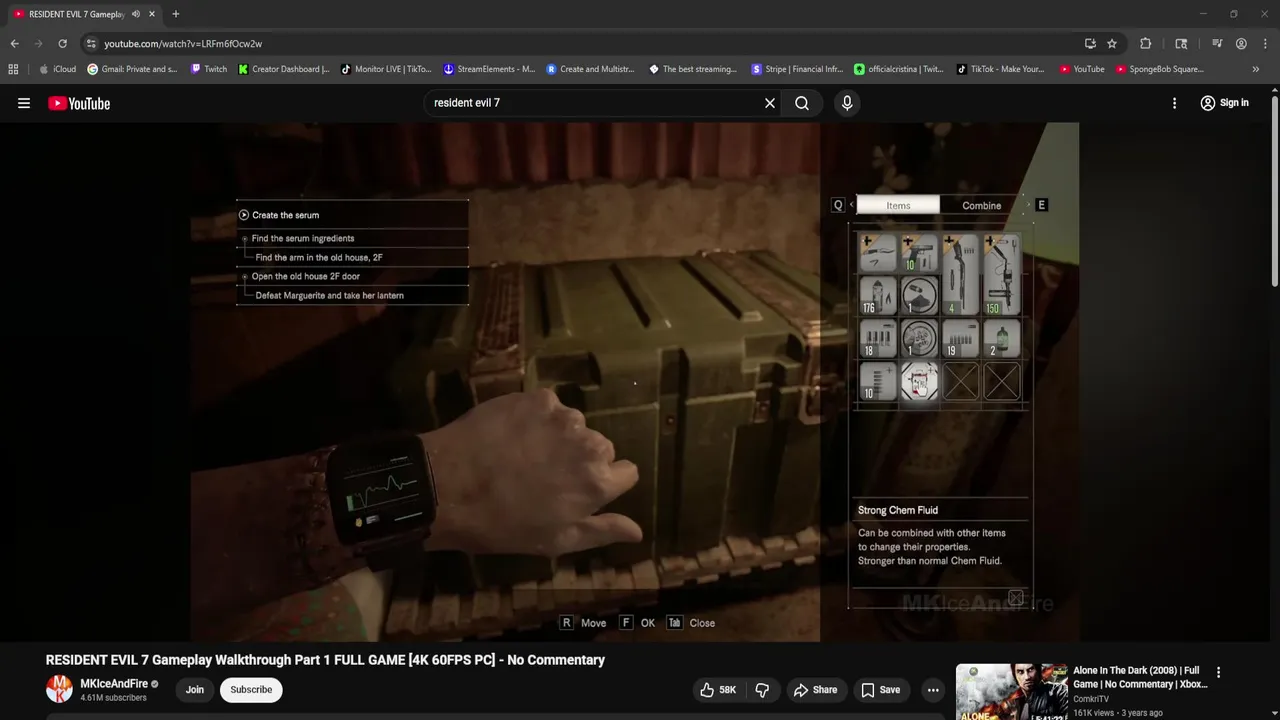
Task: Open YouTube settings three-dot menu
Action: click(1174, 103)
